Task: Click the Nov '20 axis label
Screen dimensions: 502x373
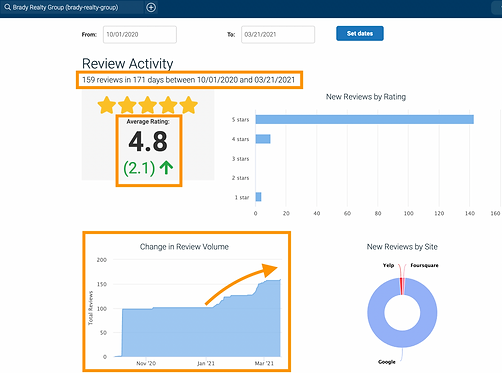Action: coord(146,363)
